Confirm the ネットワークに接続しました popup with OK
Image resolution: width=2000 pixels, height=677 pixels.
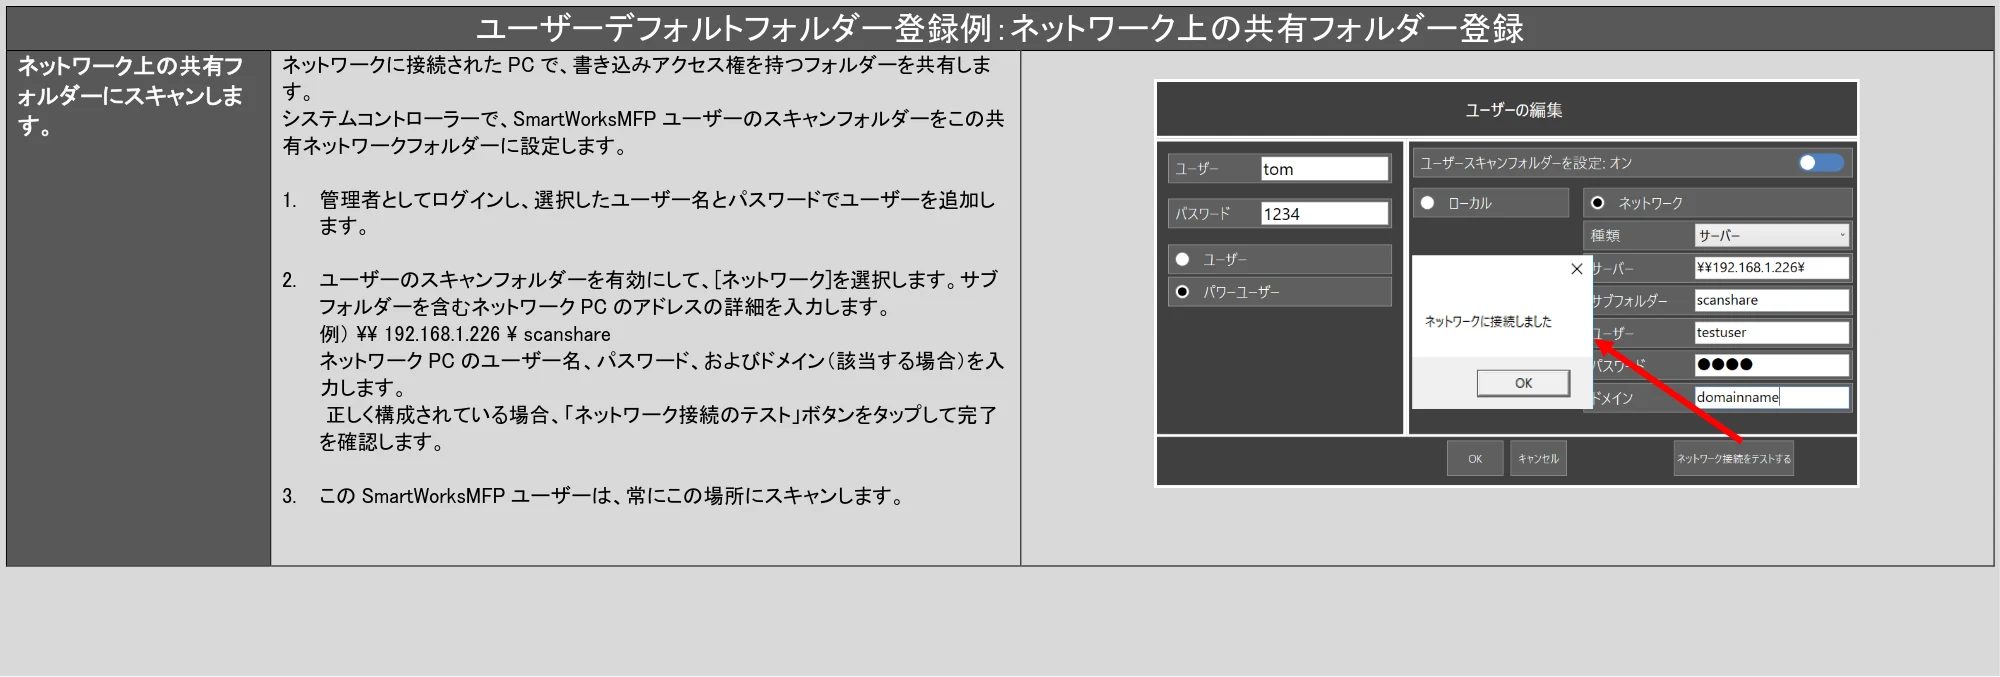(x=1523, y=383)
